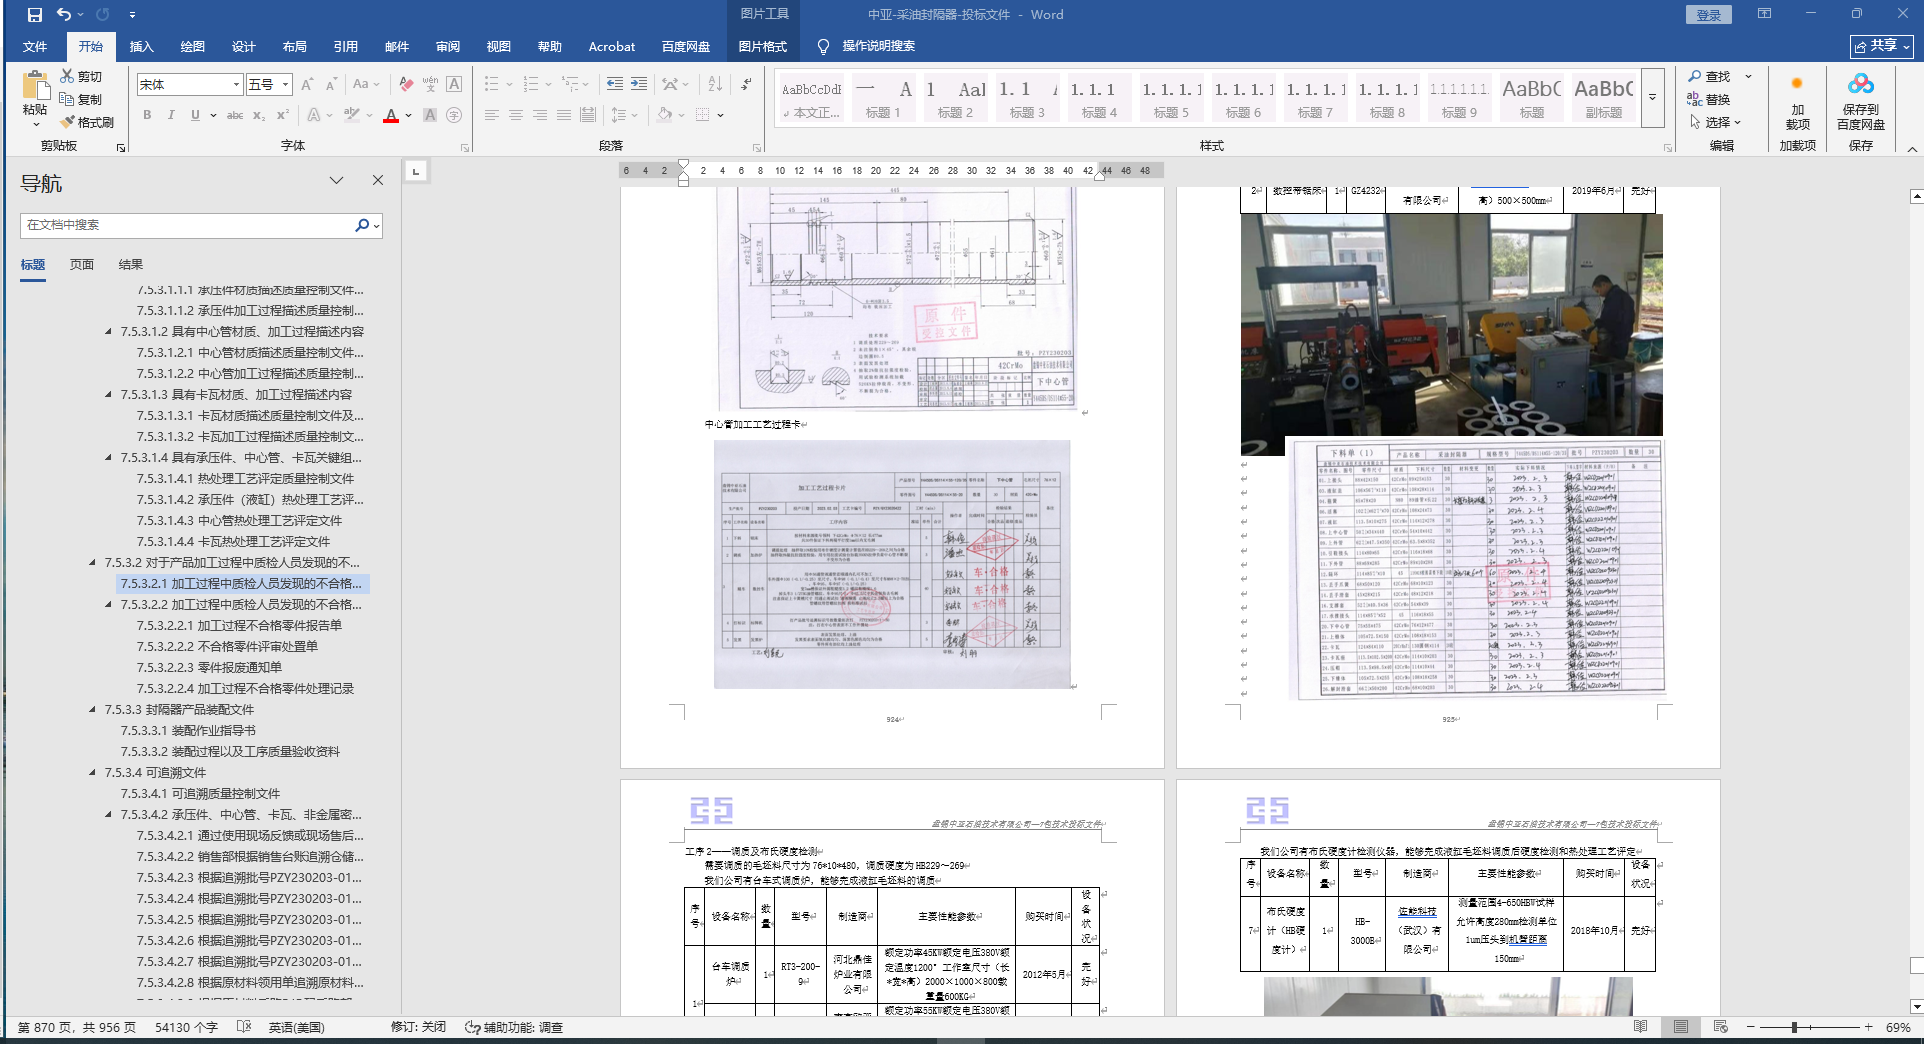Open the 布局 (Layout) tab
Viewport: 1924px width, 1044px height.
click(x=295, y=46)
